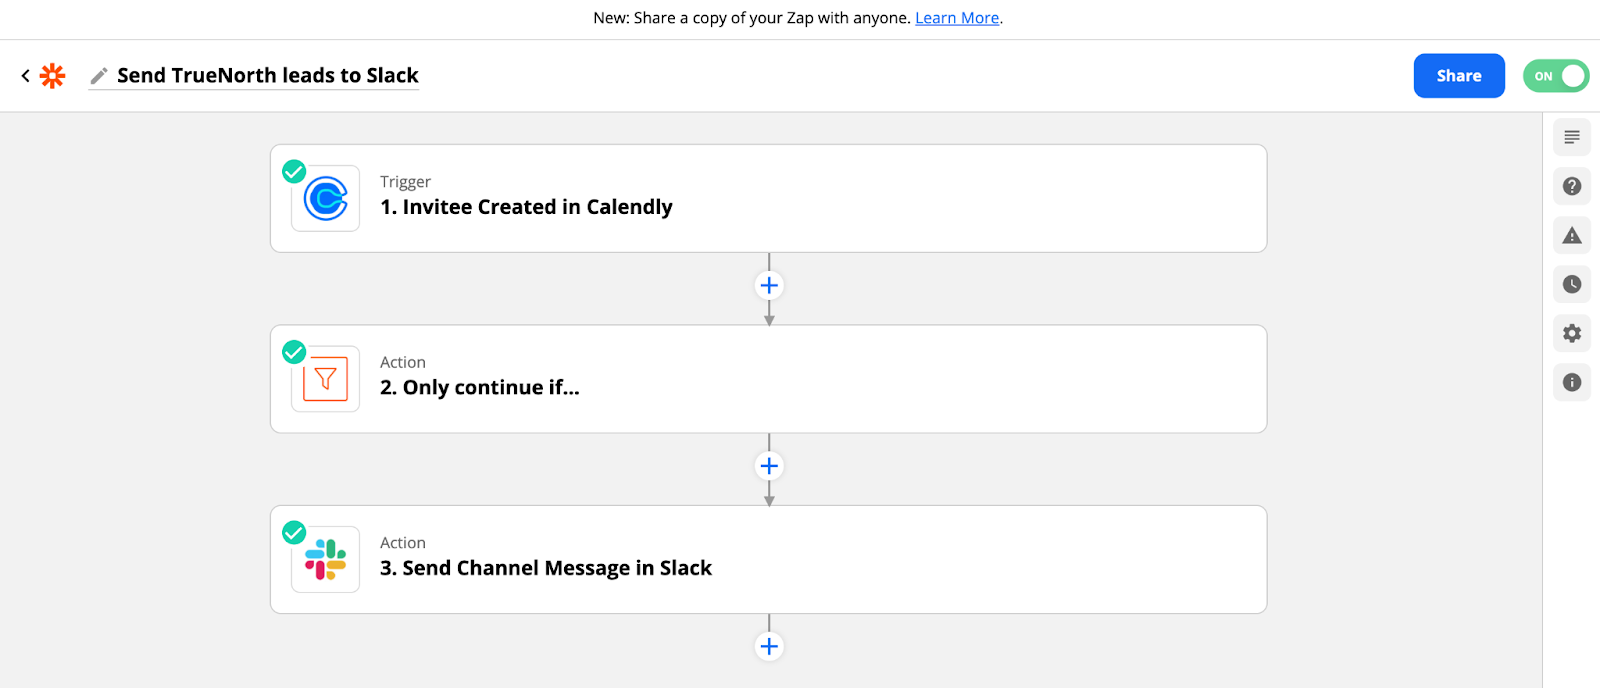
Task: Go back using the left chevron arrow
Action: click(x=26, y=76)
